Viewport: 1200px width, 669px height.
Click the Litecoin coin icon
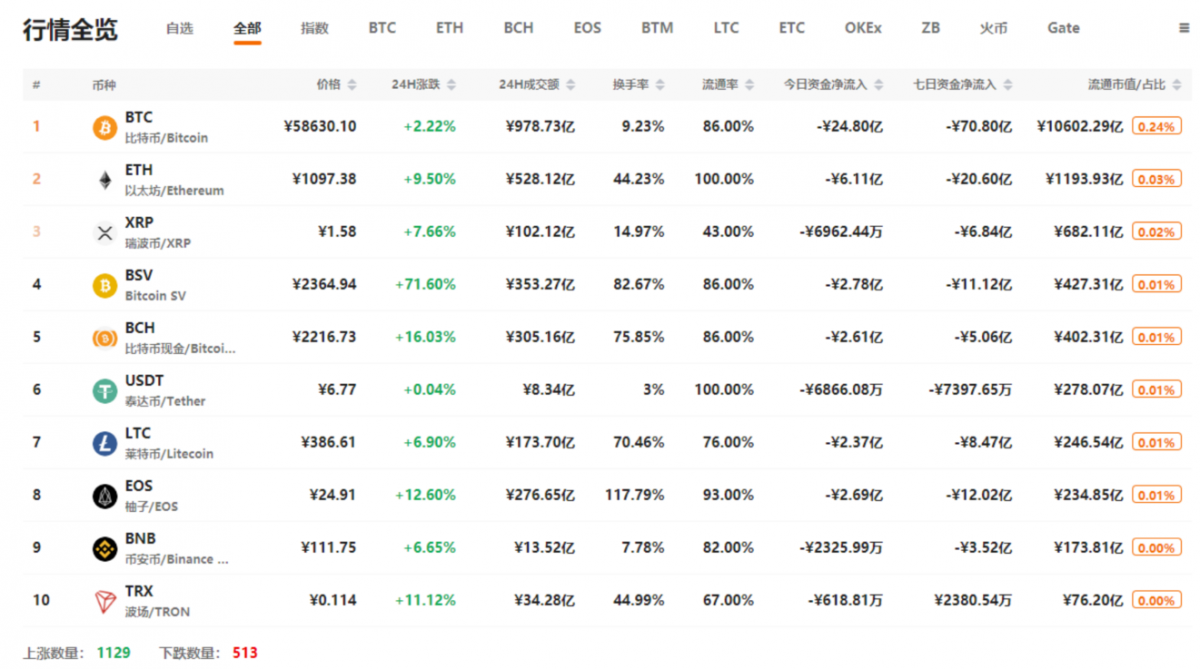coord(105,444)
